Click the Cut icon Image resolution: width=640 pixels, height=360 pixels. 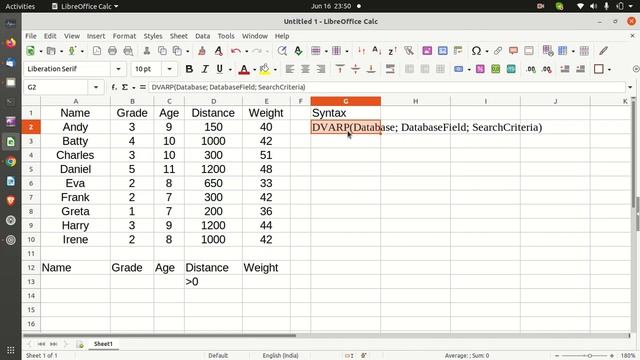point(147,51)
